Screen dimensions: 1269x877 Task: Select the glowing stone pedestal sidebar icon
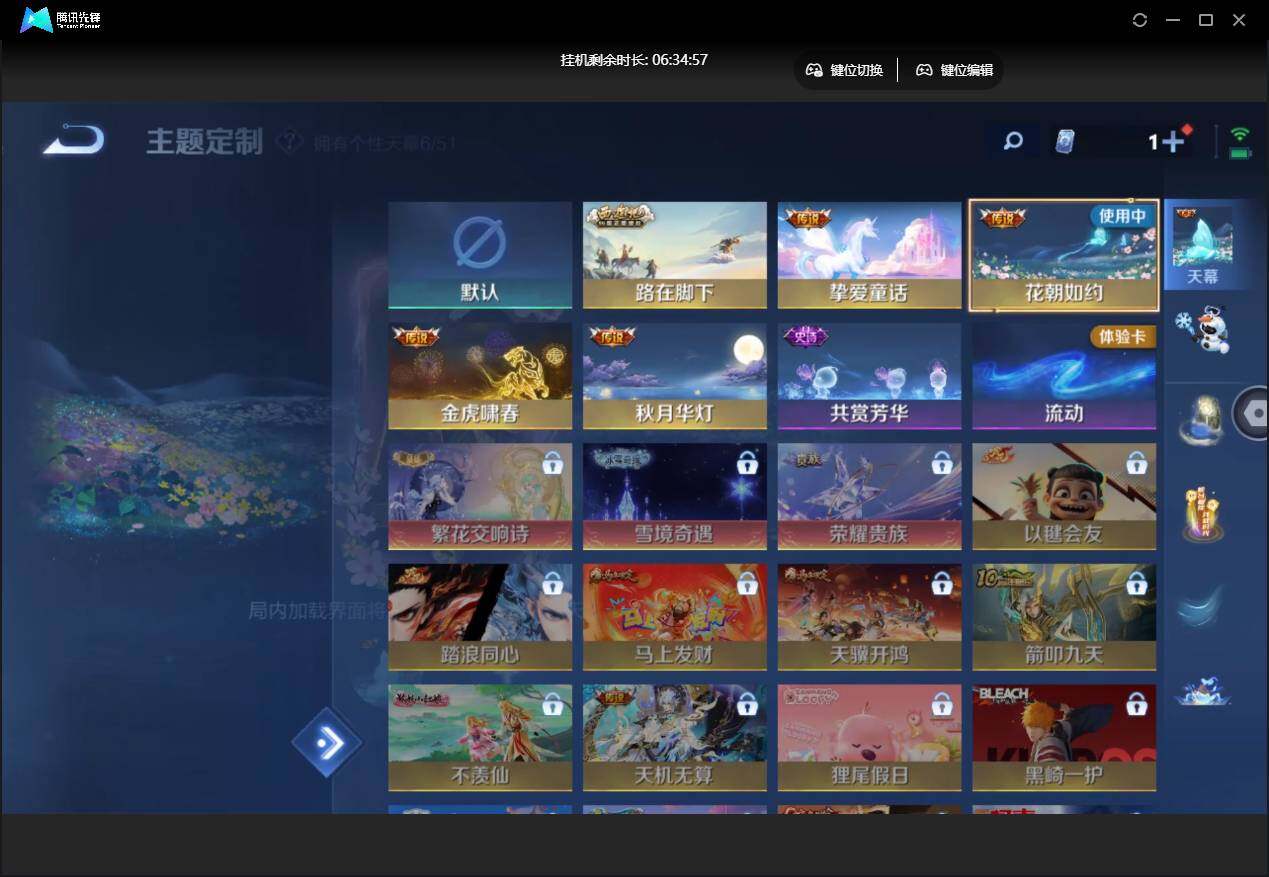point(1202,420)
